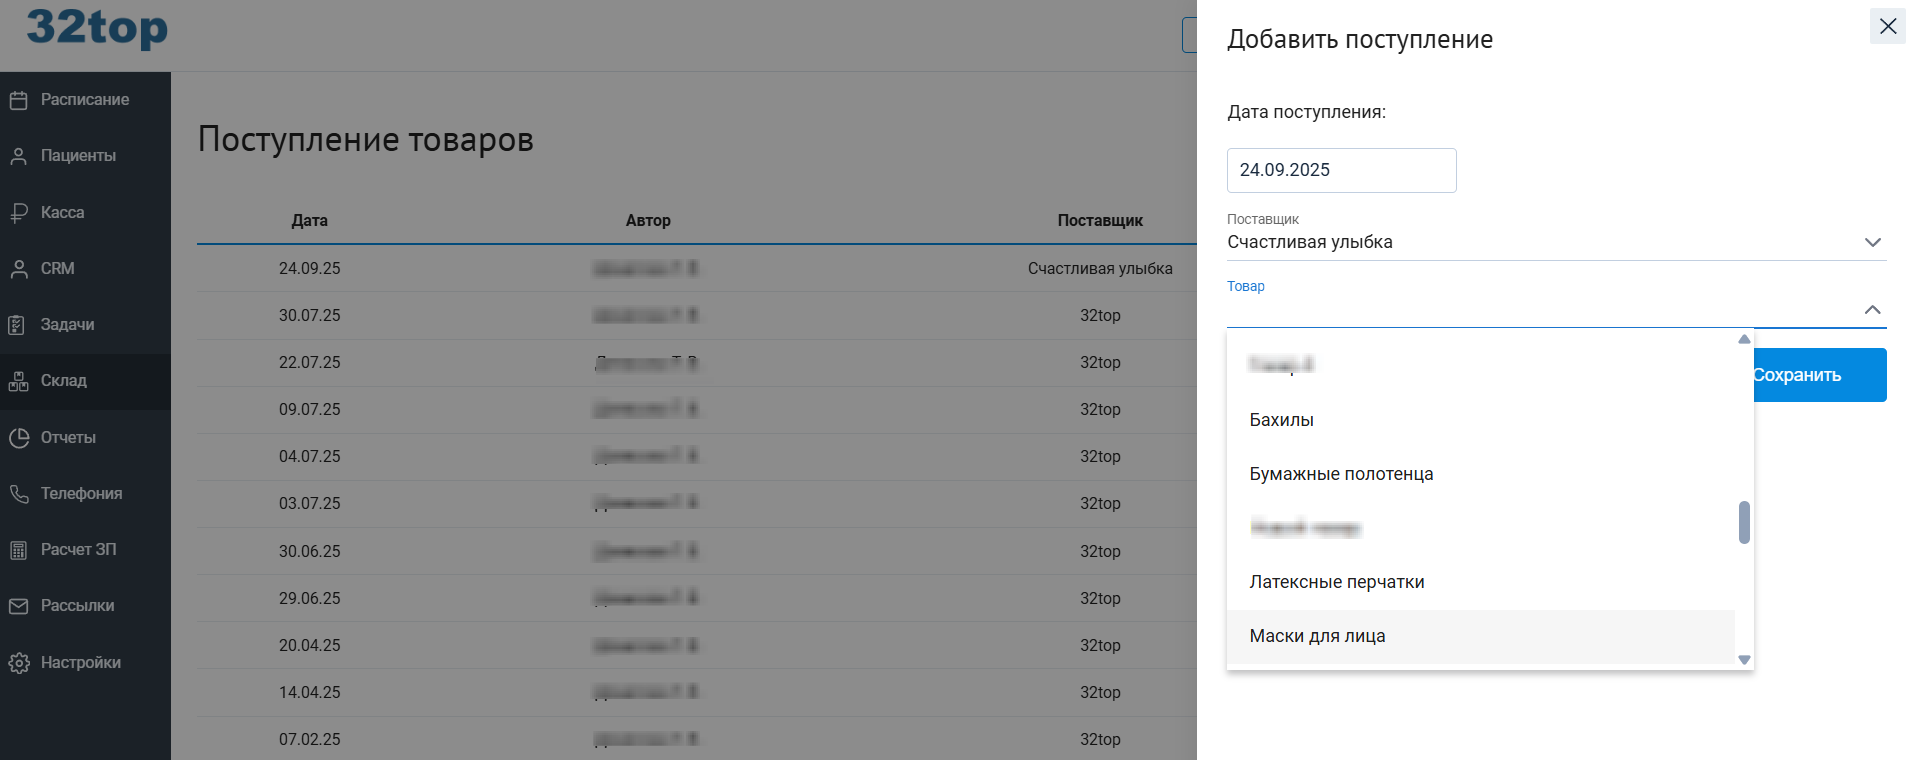The image size is (1912, 760).
Task: Click the Дата поступления date field
Action: (x=1340, y=170)
